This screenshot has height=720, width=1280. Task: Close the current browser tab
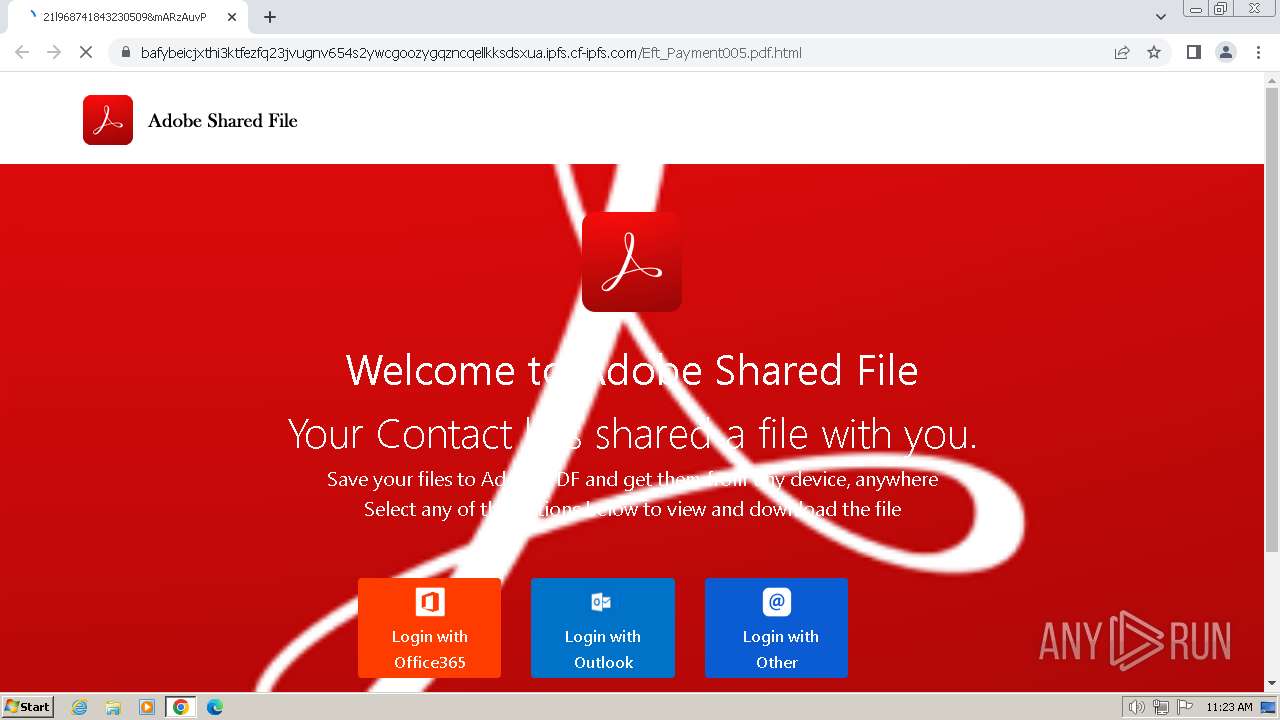[232, 17]
